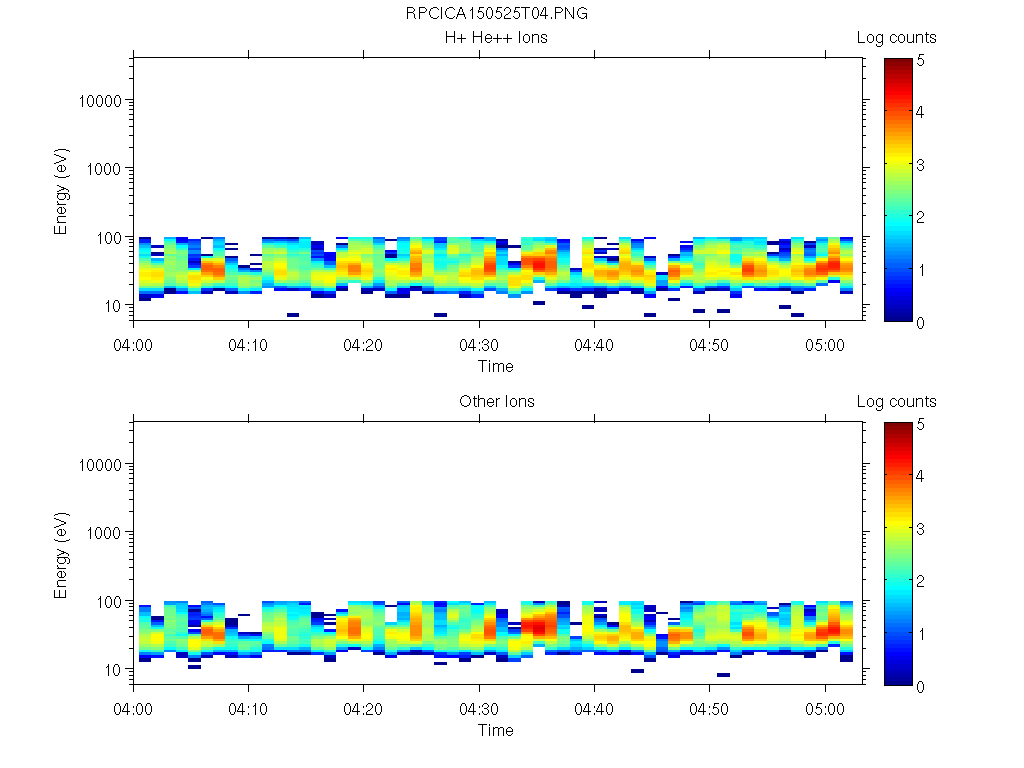Click 1000 energy tick of H+ He++ plot
This screenshot has height=768, width=1024.
point(104,169)
